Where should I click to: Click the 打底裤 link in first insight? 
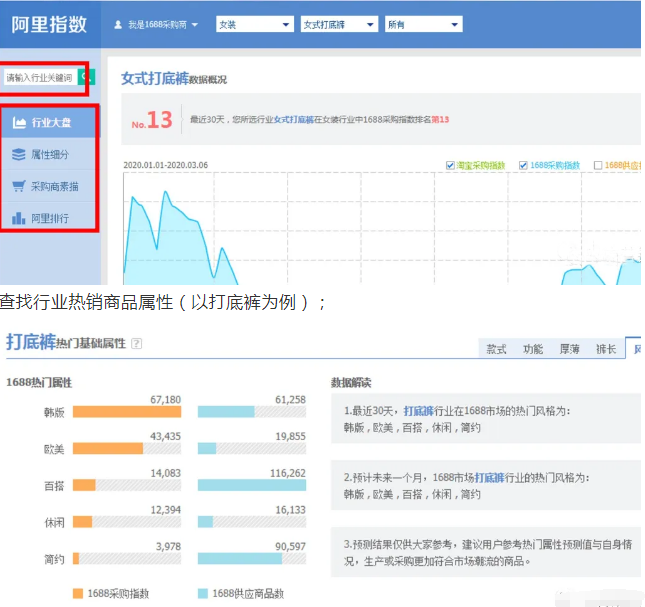419,411
